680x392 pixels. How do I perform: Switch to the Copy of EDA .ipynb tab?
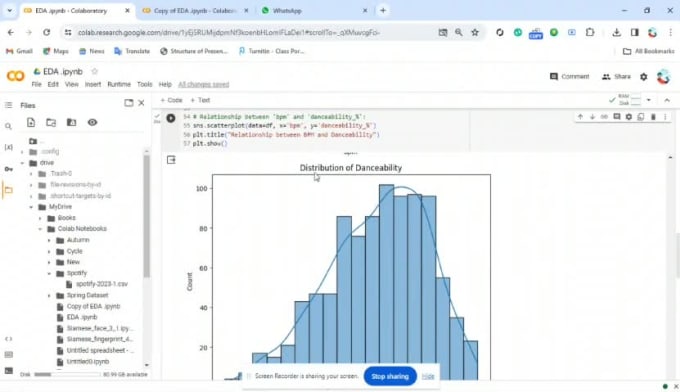tap(195, 10)
